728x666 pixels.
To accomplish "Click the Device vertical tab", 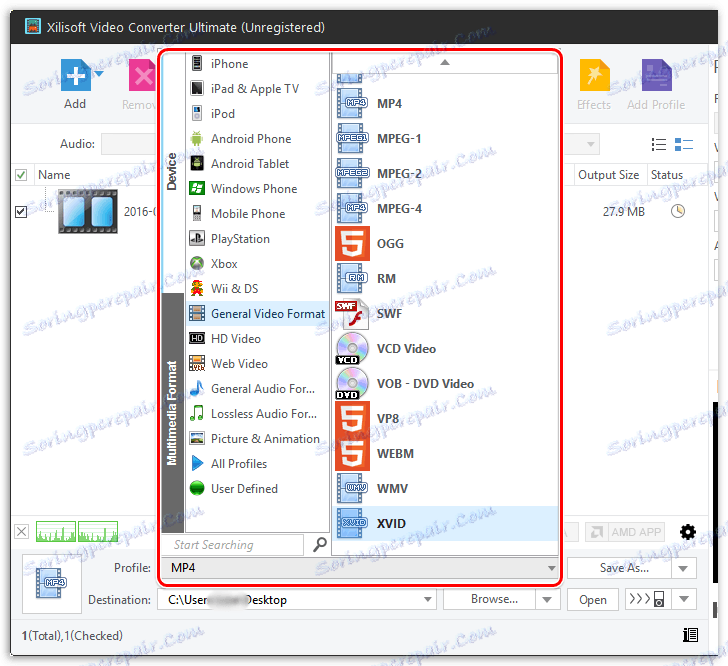I will tap(172, 171).
